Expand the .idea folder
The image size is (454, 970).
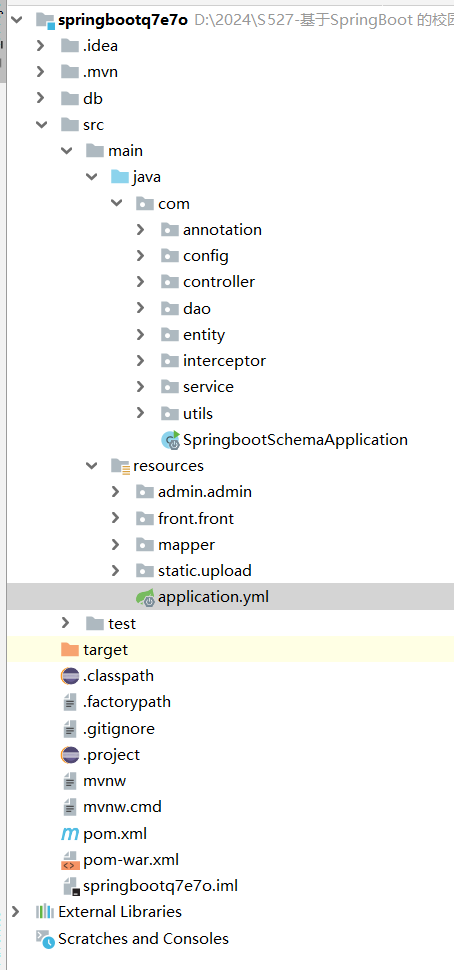pos(41,46)
